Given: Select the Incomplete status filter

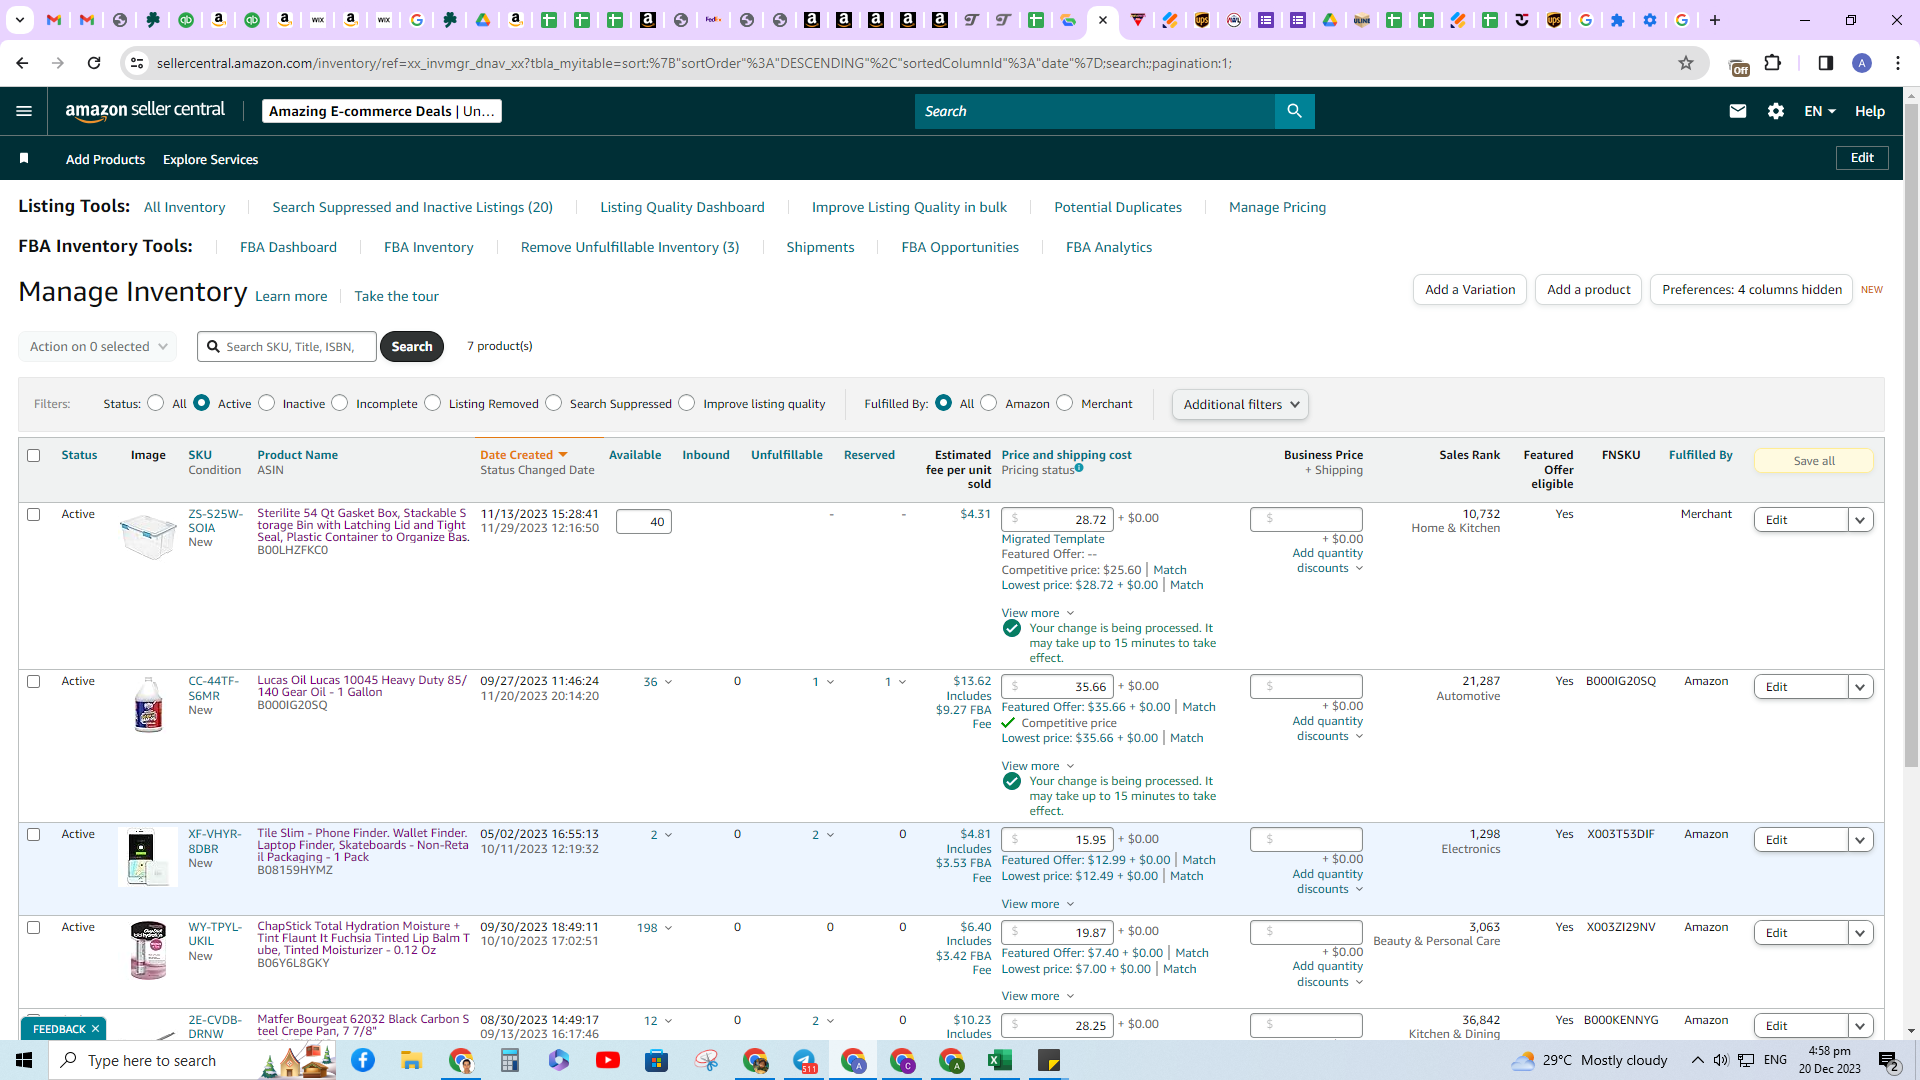Looking at the screenshot, I should pyautogui.click(x=340, y=403).
